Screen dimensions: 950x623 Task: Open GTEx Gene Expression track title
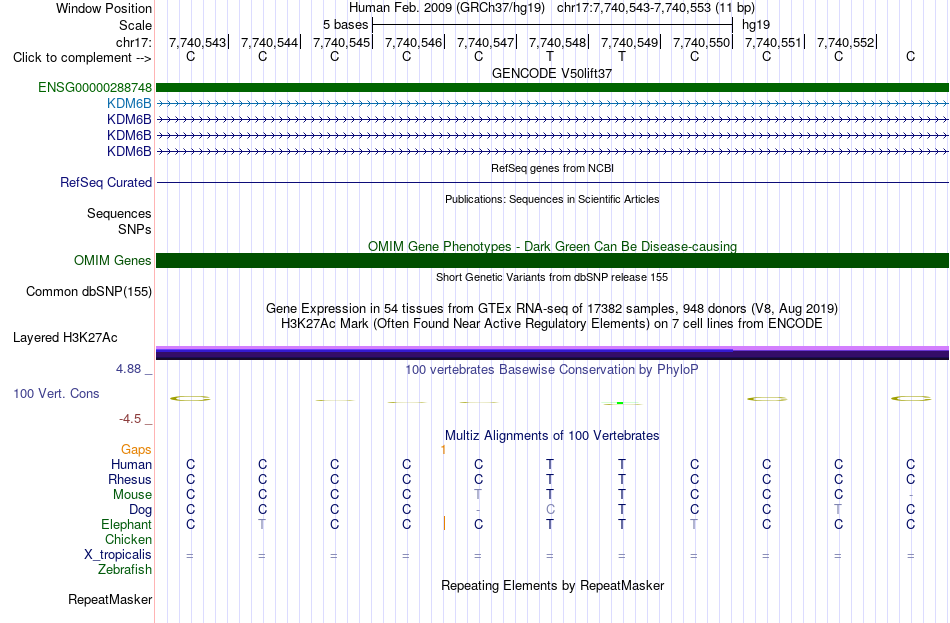coord(552,308)
